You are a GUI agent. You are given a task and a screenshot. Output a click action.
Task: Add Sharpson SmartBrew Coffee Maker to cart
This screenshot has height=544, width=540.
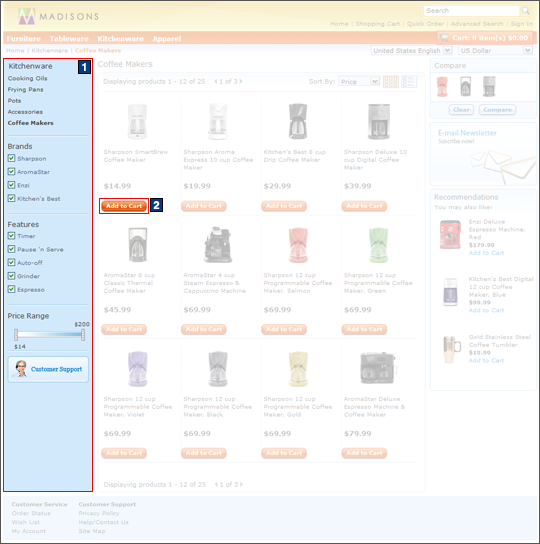(x=124, y=206)
